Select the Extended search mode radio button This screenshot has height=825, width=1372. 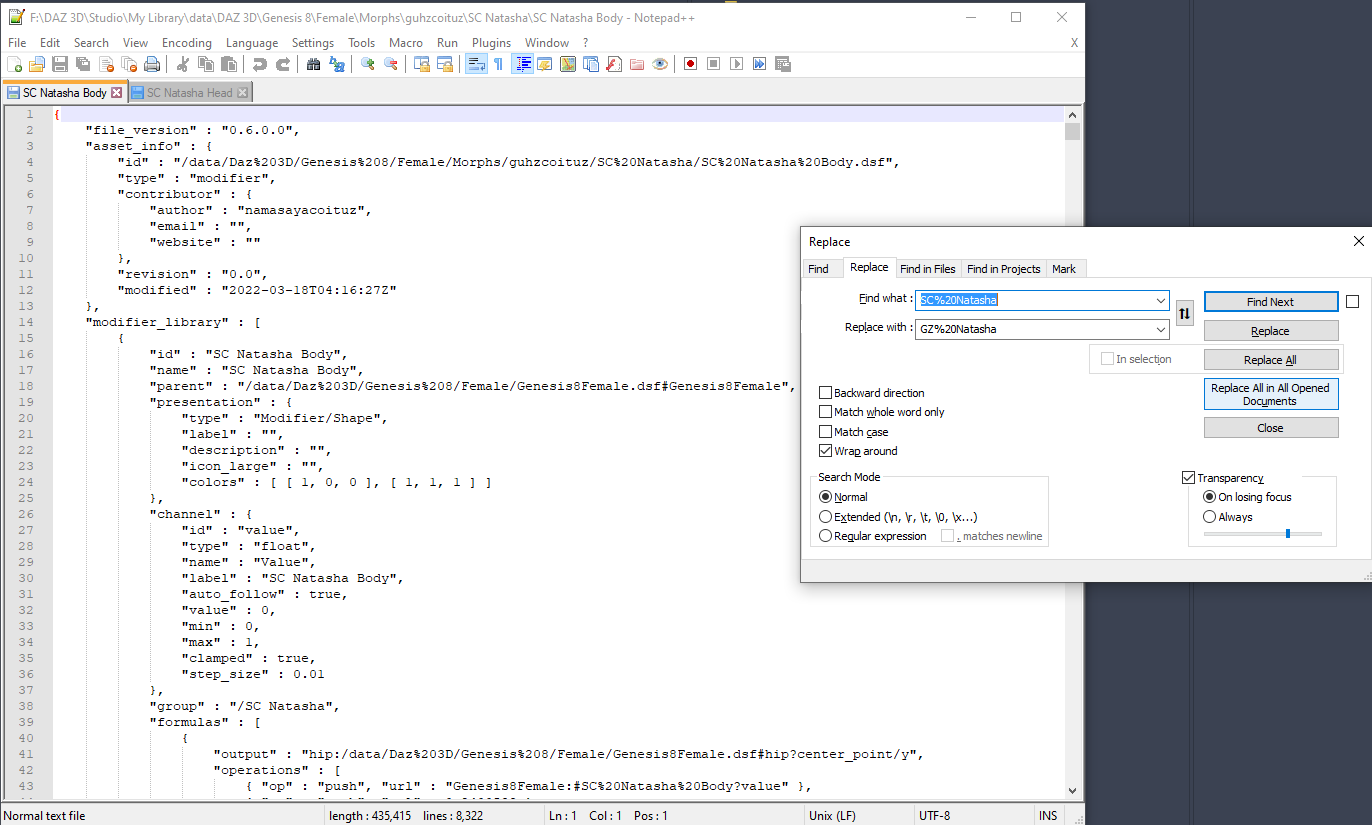825,517
